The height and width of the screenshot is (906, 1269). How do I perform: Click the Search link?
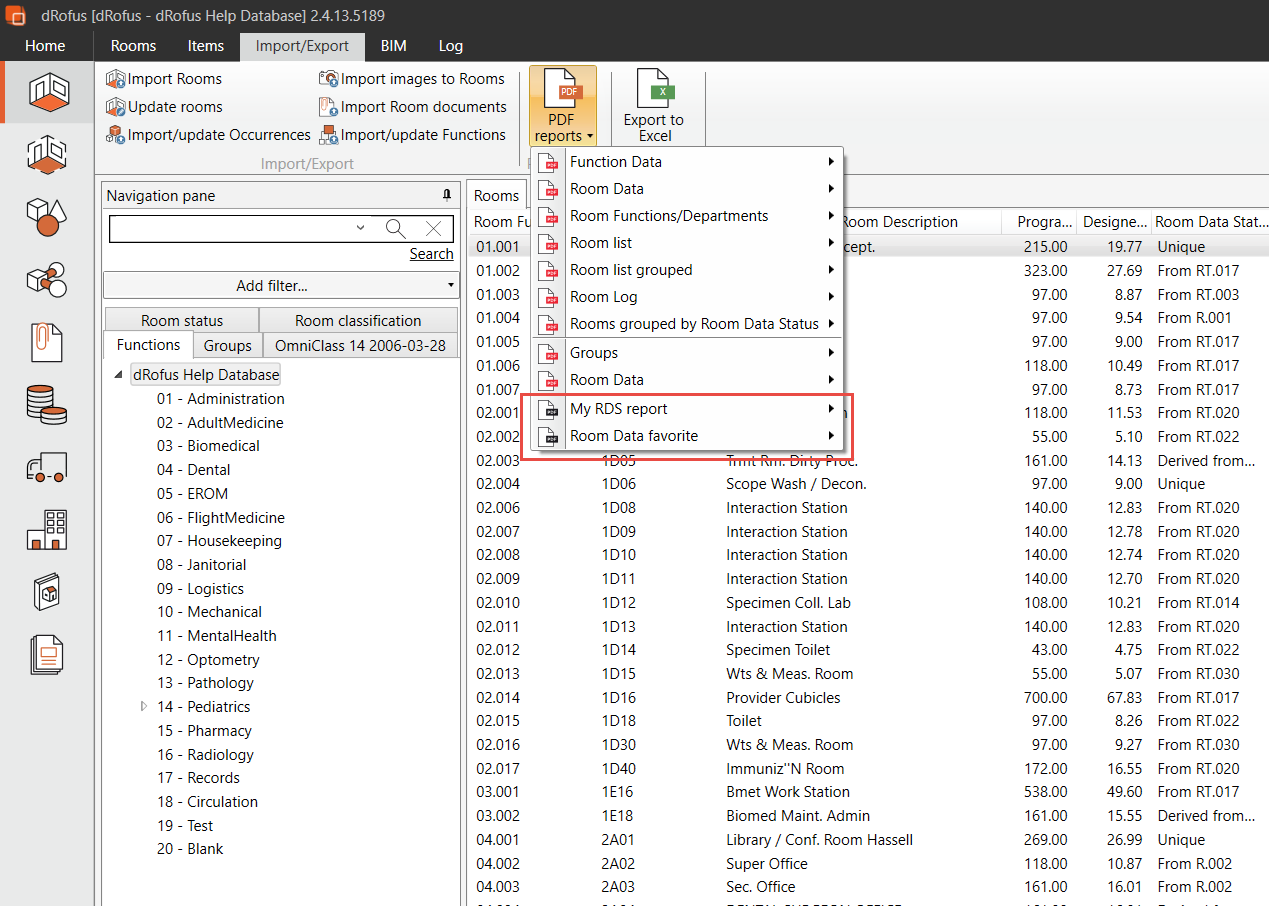431,254
